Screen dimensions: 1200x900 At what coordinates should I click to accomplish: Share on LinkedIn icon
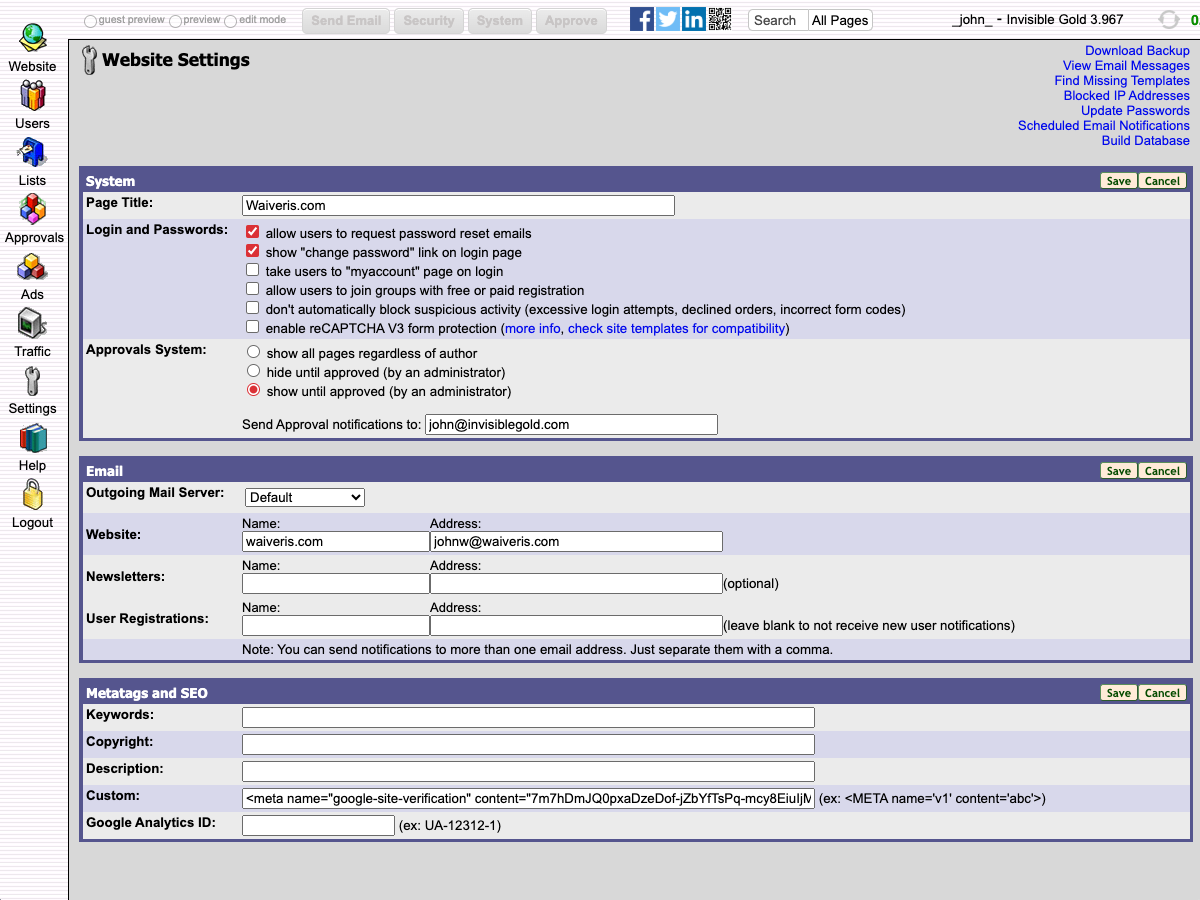(694, 19)
